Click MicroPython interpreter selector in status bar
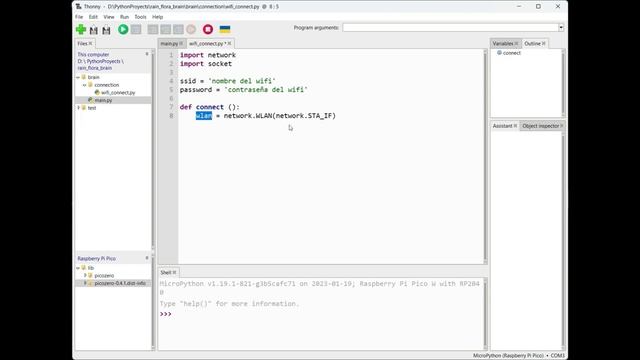Screen dimensions: 640x360 (519, 356)
